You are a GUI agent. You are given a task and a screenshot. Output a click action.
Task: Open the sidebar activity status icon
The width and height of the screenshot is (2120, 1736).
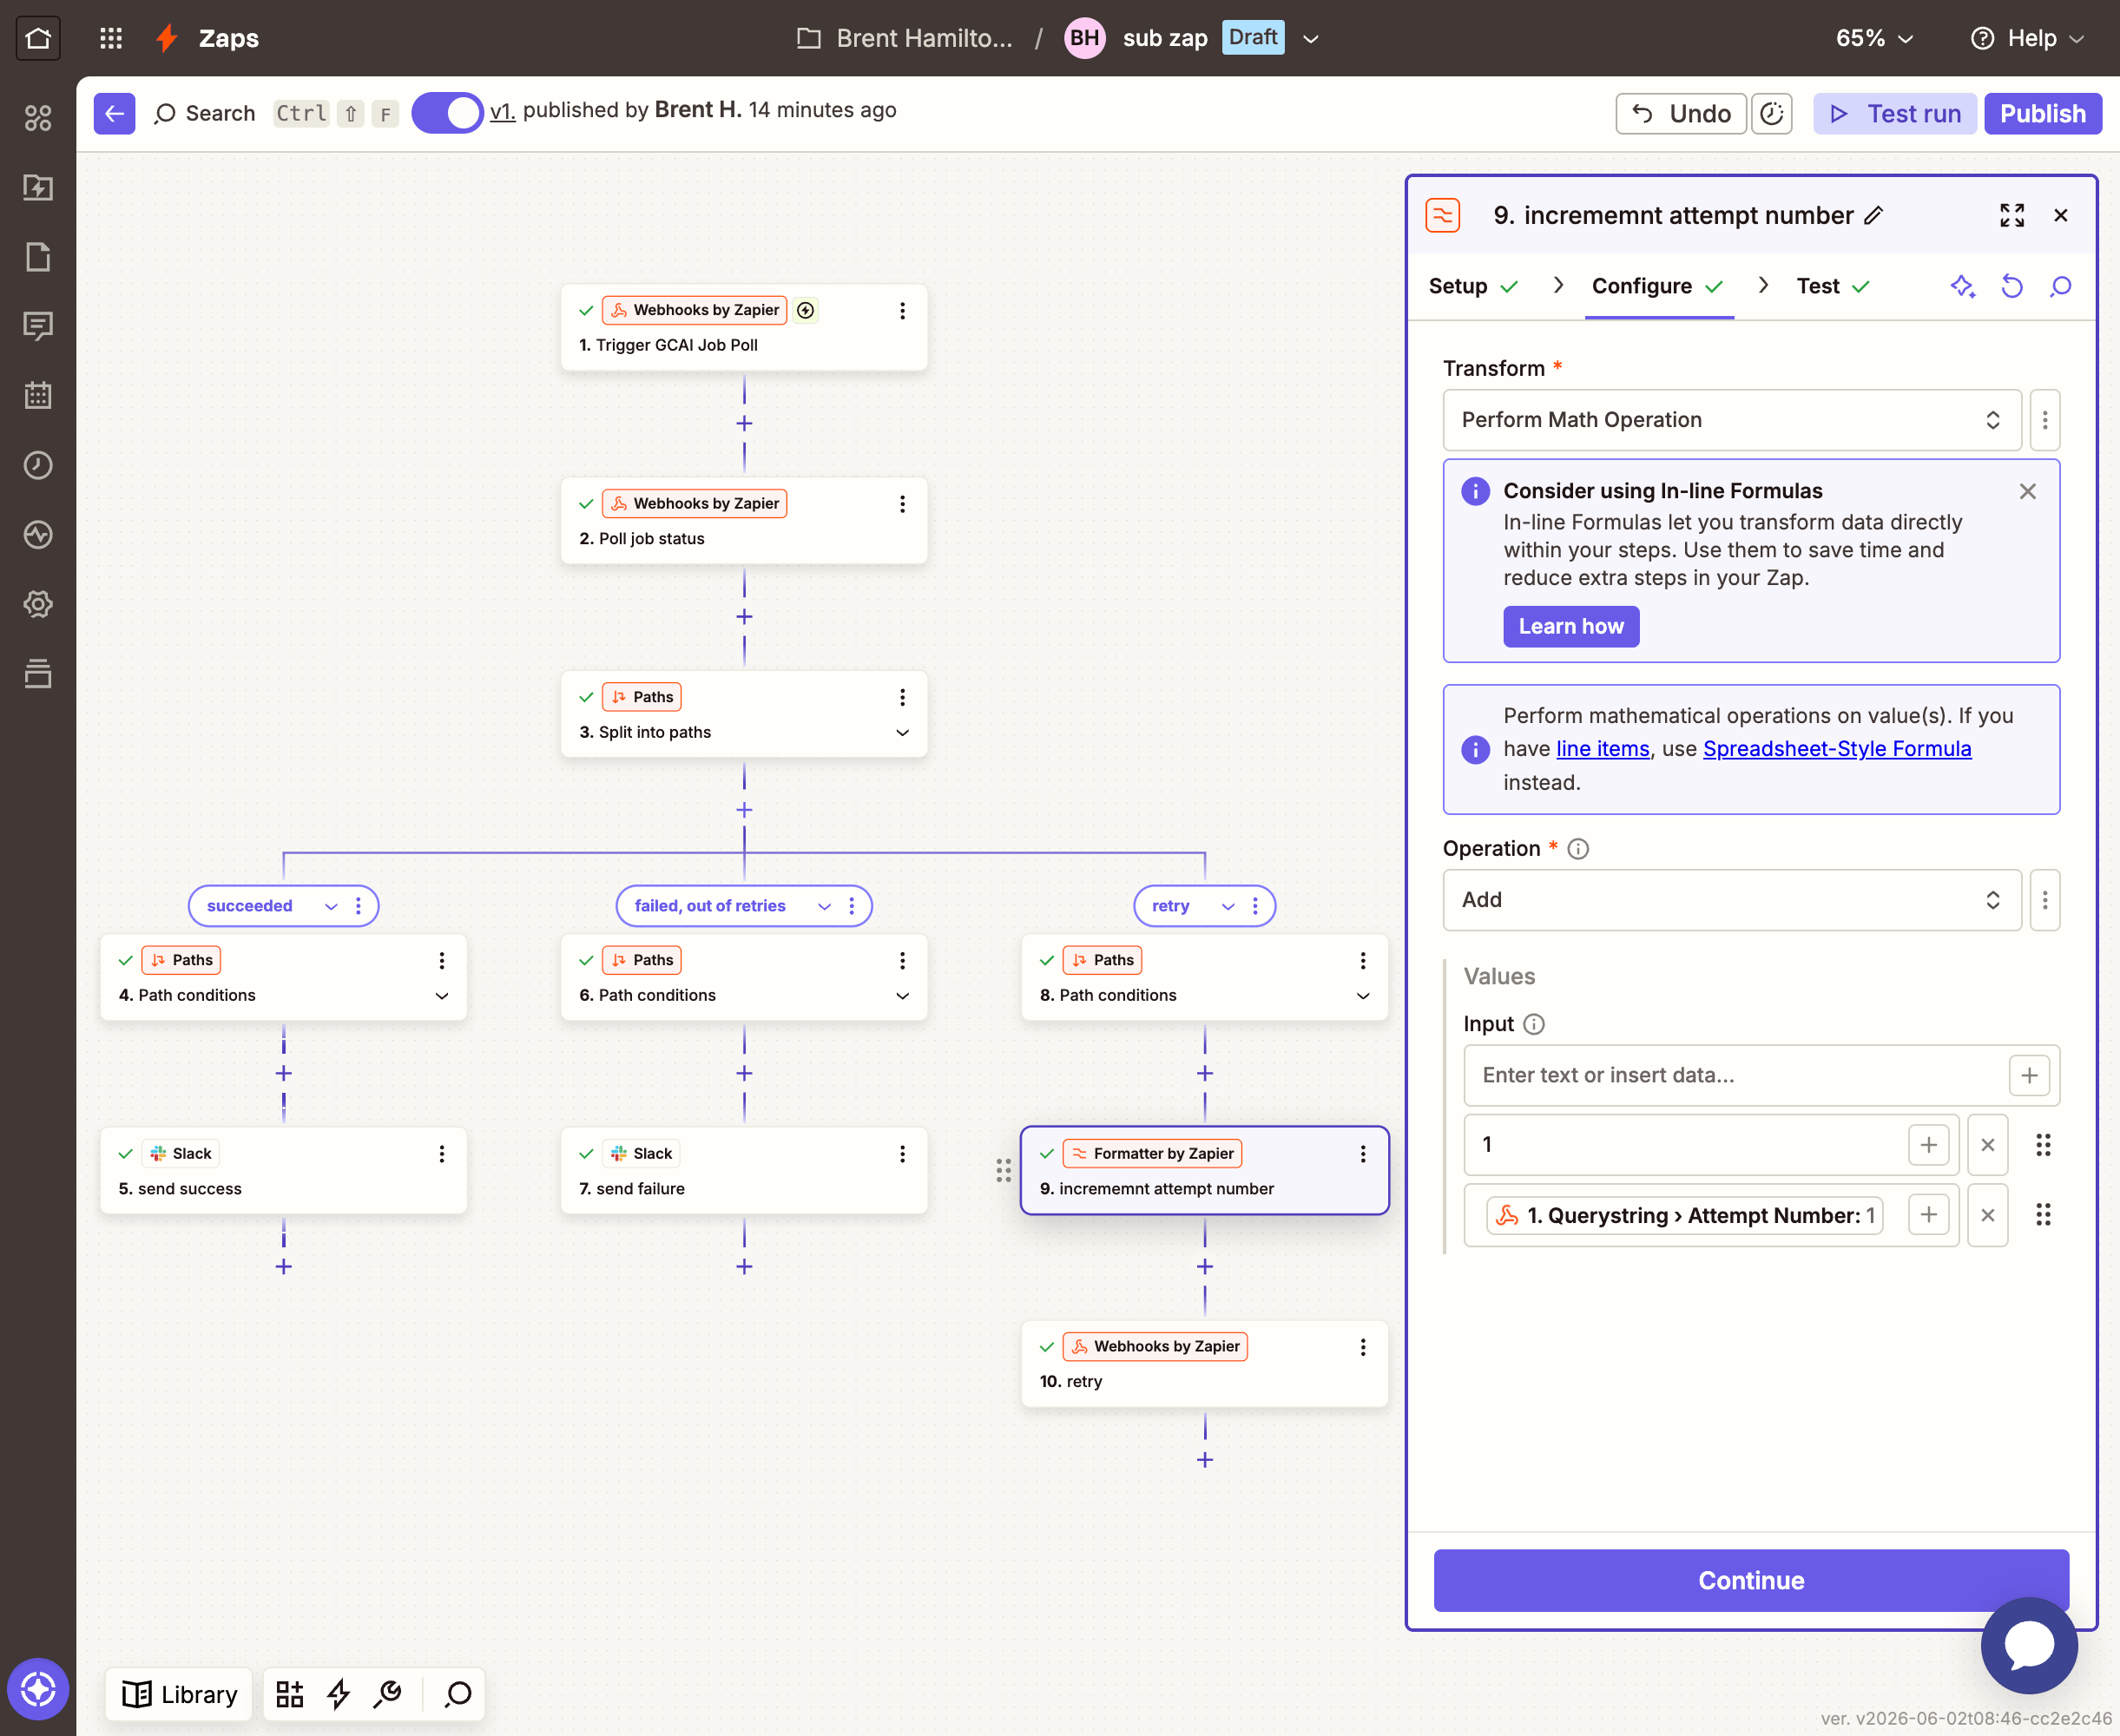coord(38,534)
